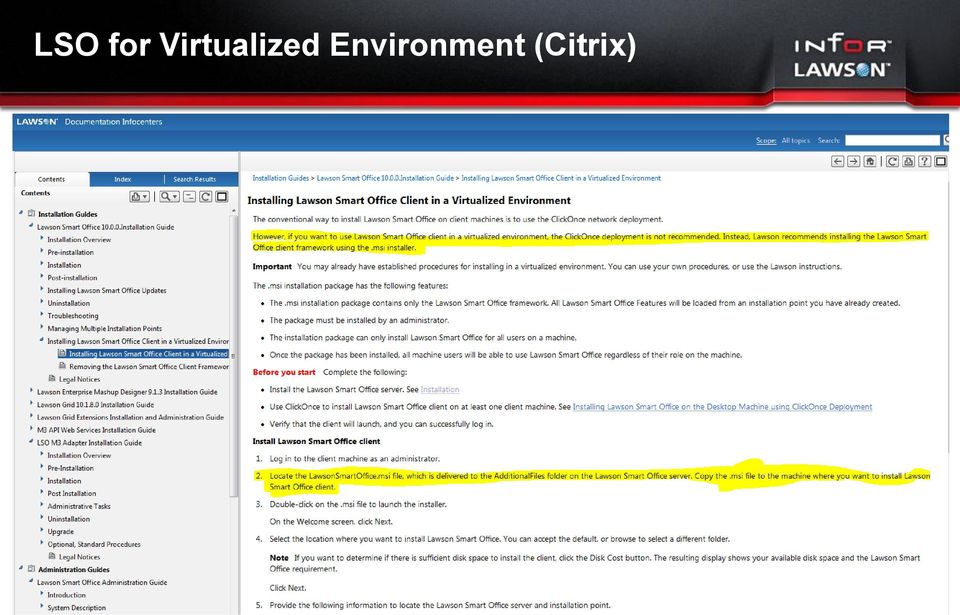
Task: Expand the Upgrade tree node
Action: (x=42, y=531)
